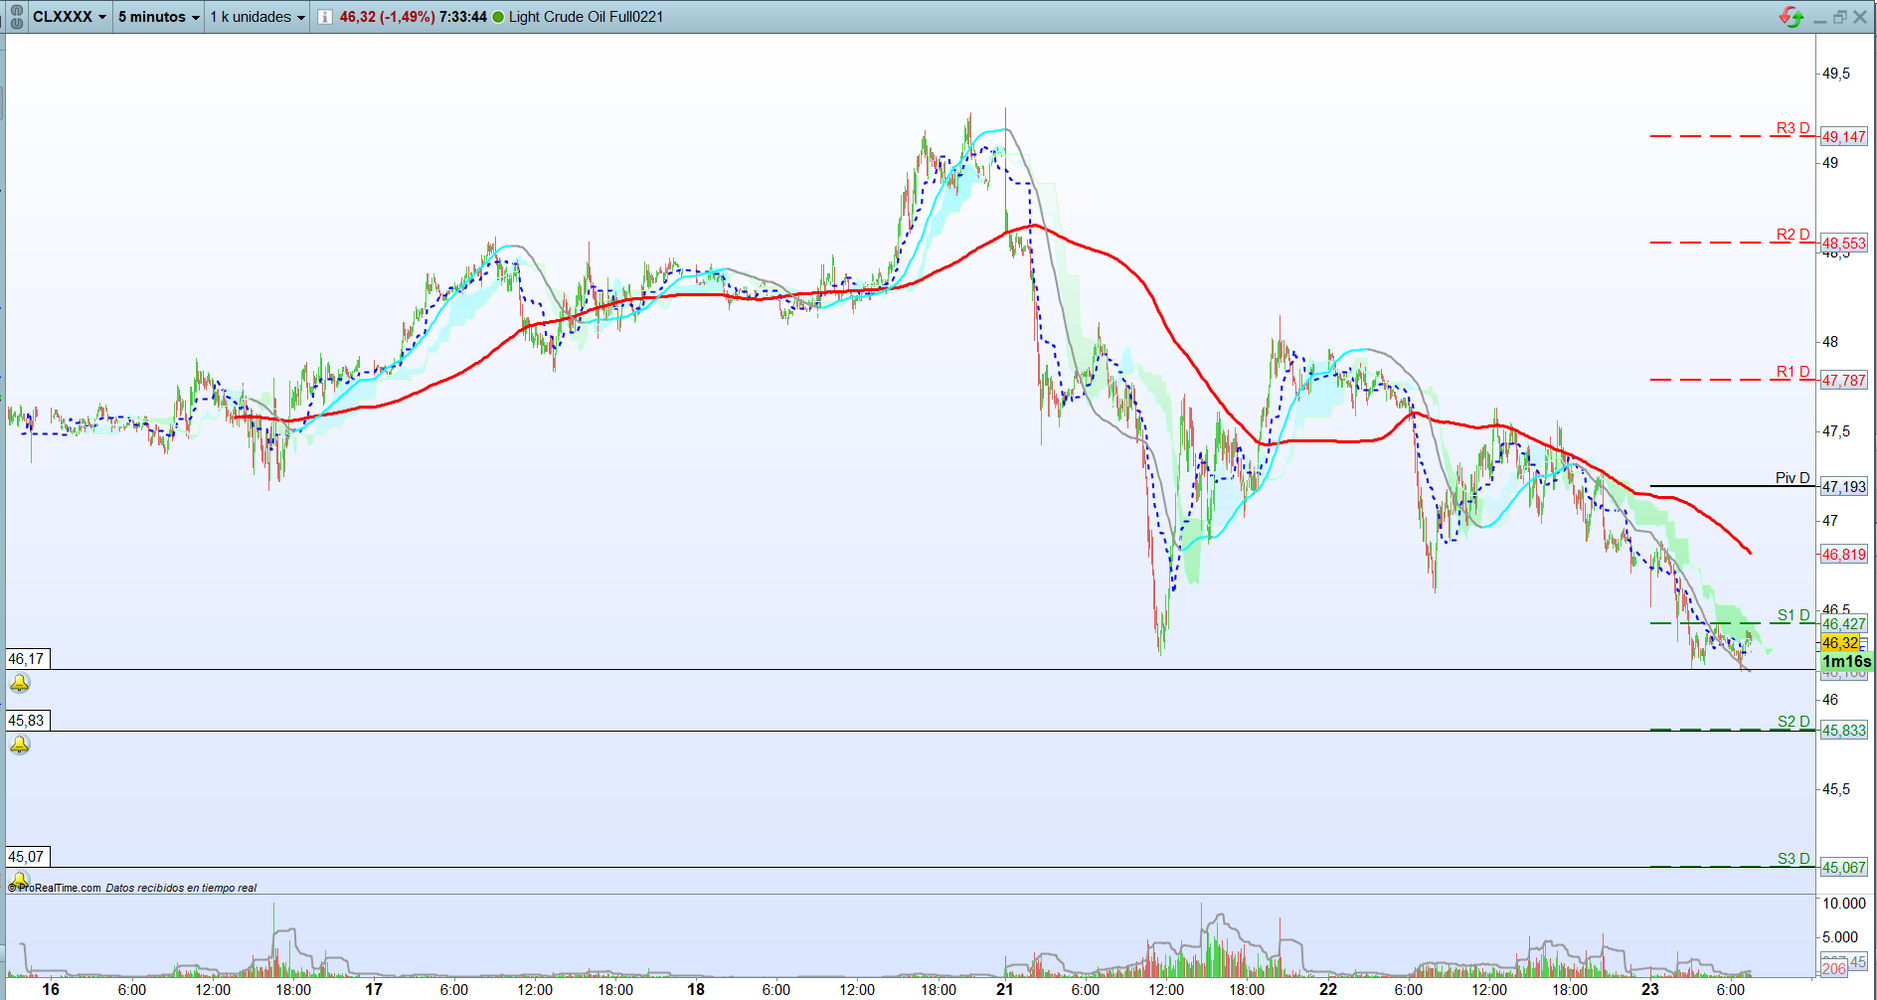Open the 1 k unidades dropdown
1877x1000 pixels.
point(257,17)
